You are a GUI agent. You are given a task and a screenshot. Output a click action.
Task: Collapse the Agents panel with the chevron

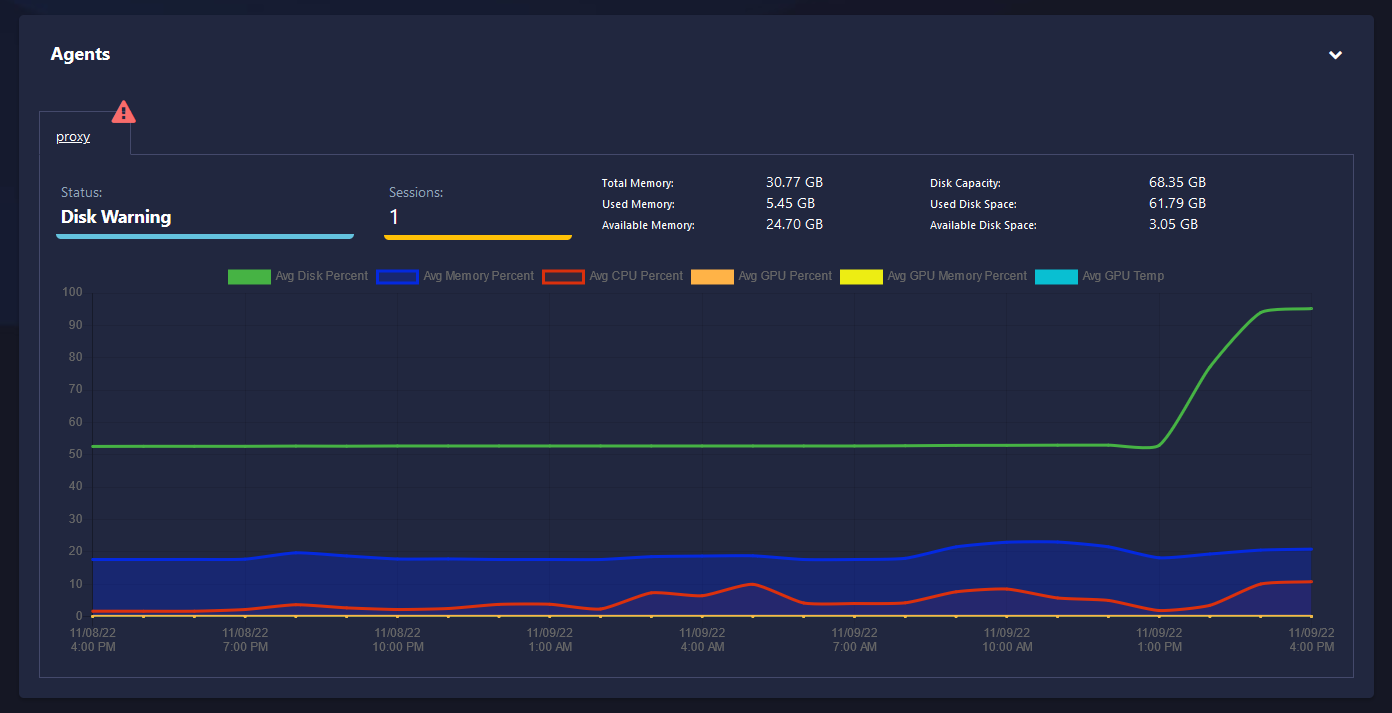1335,55
